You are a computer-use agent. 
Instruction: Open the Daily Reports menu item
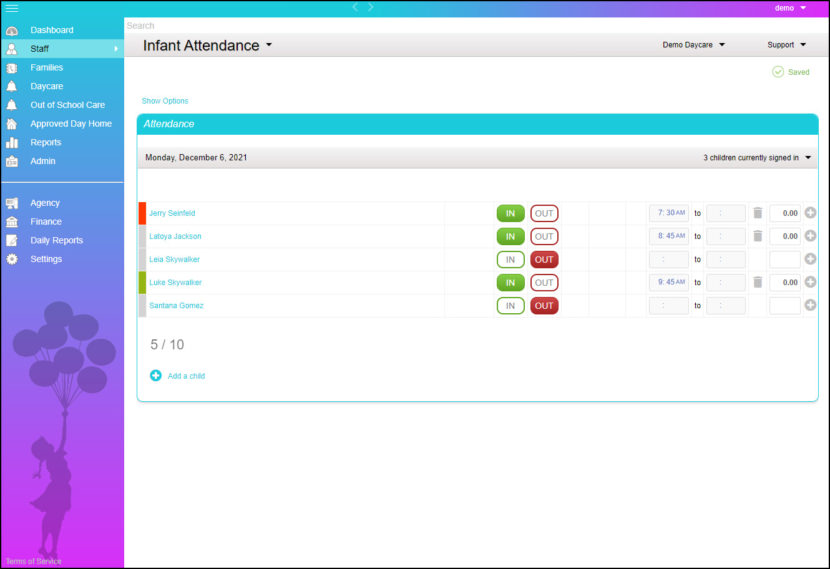pos(57,240)
